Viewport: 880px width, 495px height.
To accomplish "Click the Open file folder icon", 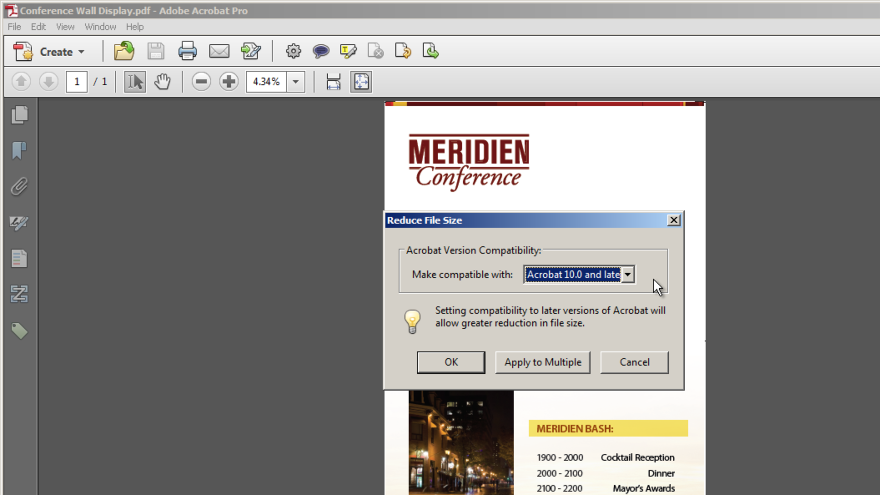I will coord(124,51).
